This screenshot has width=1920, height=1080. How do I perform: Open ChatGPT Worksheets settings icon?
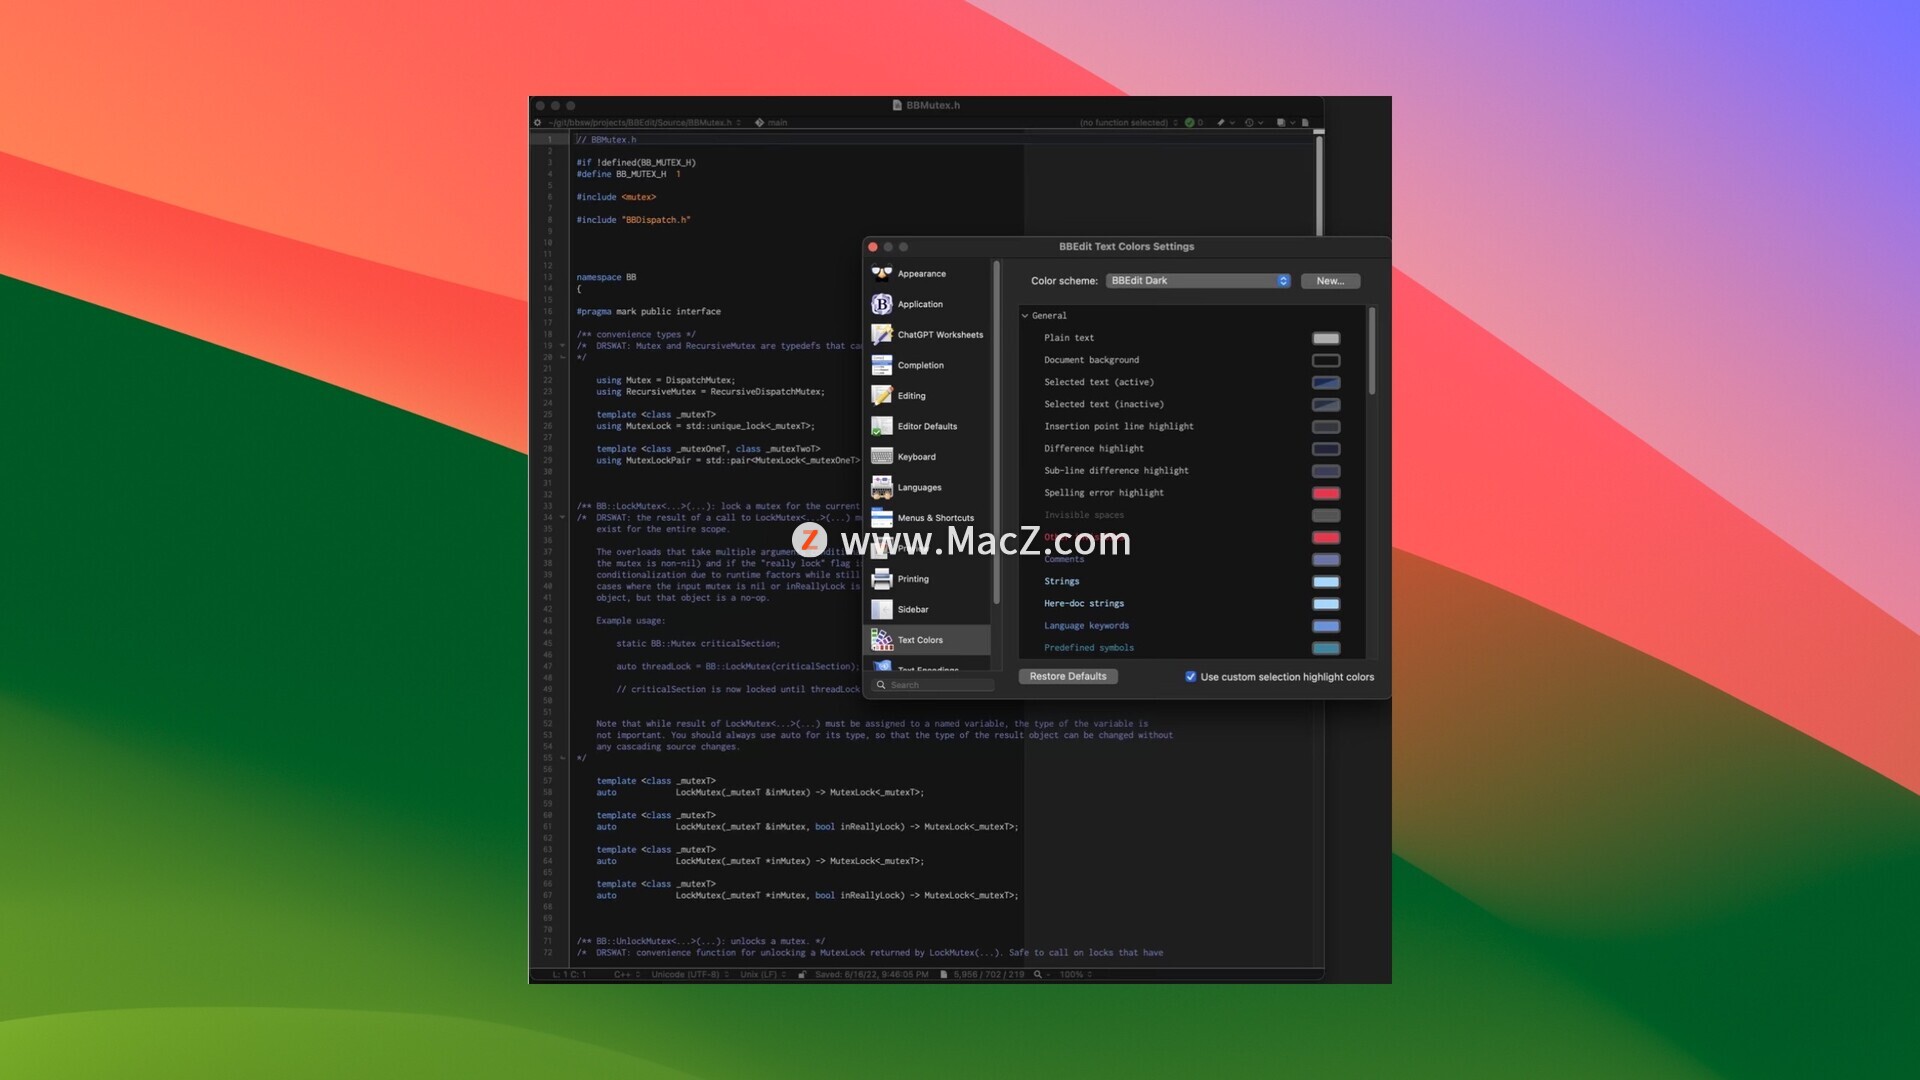pyautogui.click(x=881, y=335)
